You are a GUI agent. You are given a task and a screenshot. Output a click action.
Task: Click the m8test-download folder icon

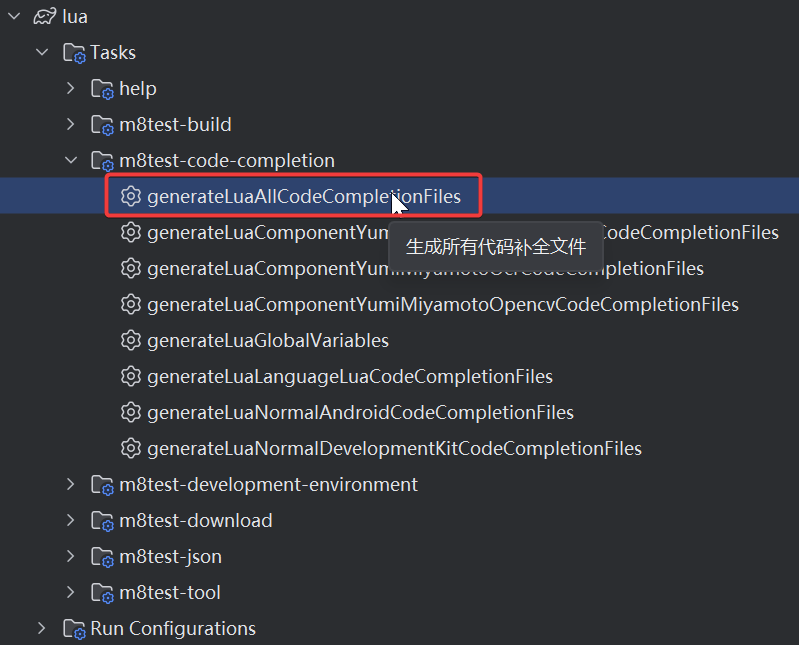(x=102, y=521)
